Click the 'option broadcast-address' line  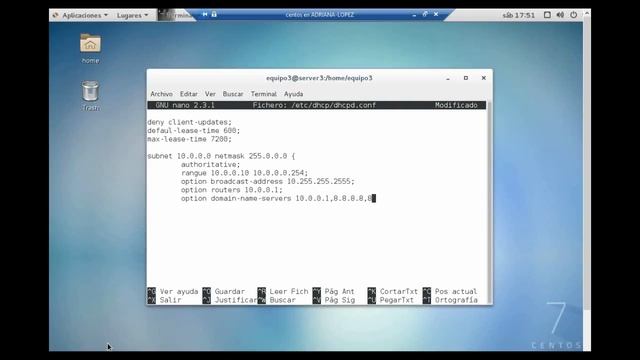(268, 181)
